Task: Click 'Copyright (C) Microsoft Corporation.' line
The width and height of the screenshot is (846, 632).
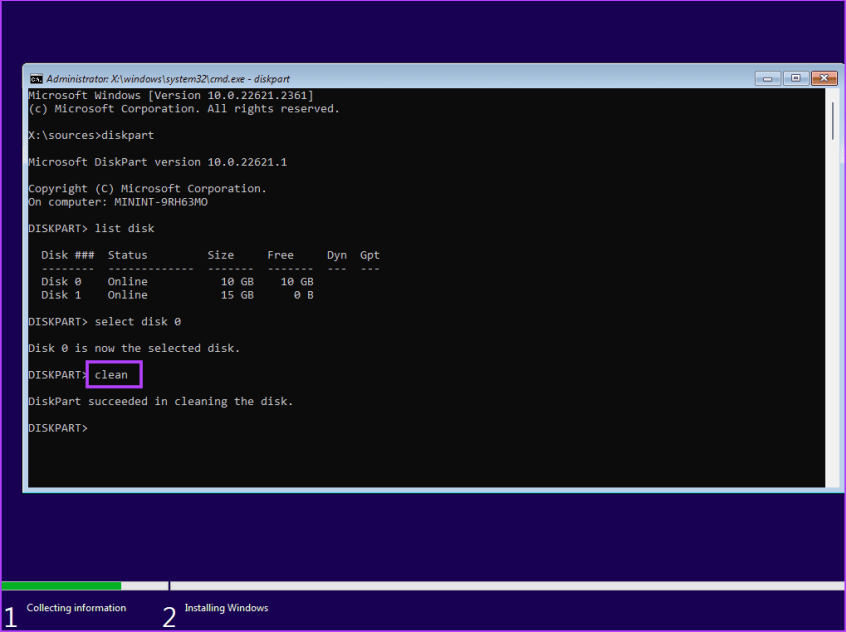Action: [x=147, y=189]
